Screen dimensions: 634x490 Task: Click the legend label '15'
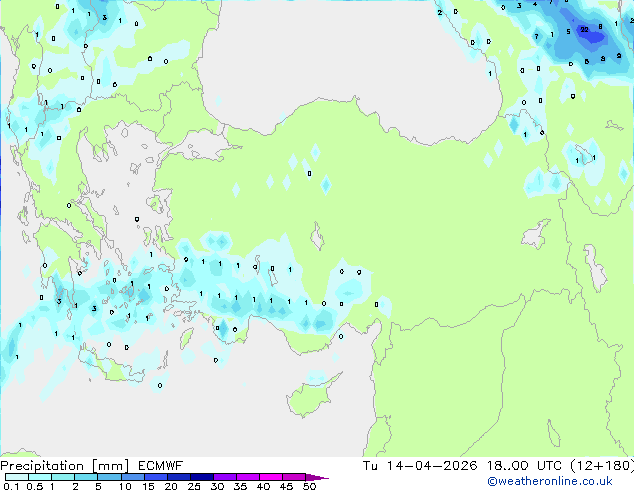coord(148,486)
